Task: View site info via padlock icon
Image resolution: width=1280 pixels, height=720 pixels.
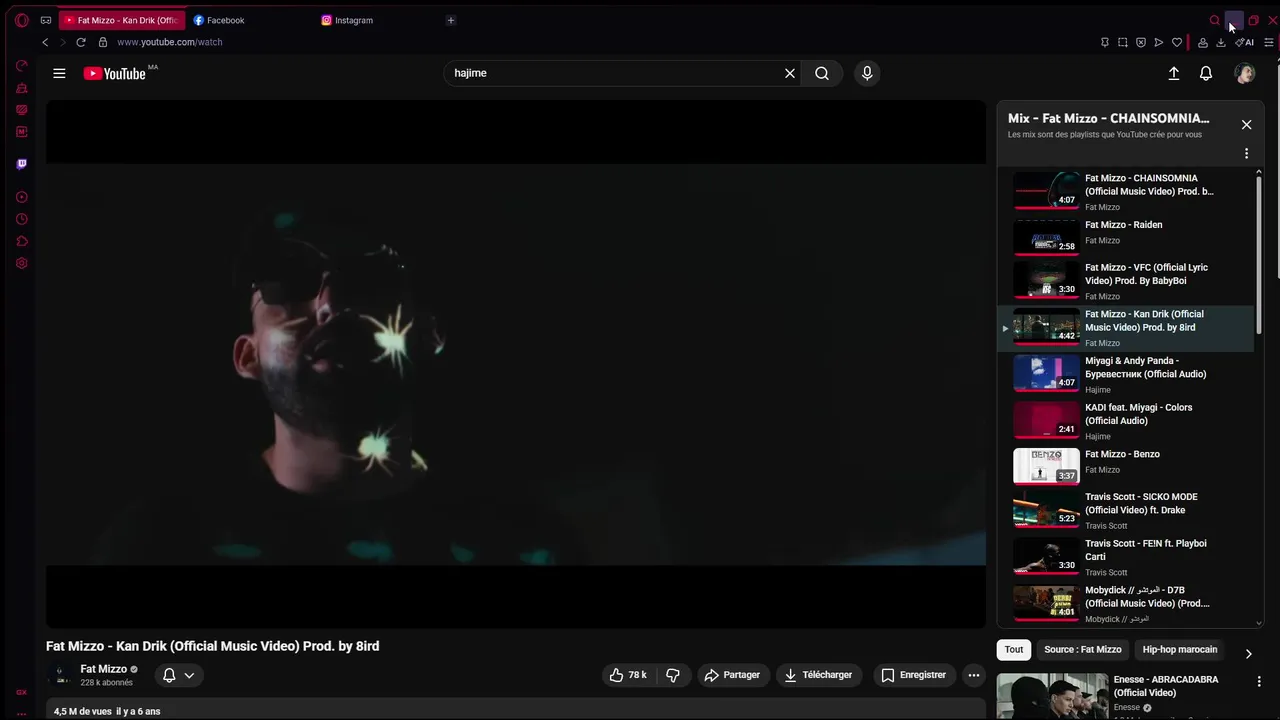Action: (x=102, y=42)
